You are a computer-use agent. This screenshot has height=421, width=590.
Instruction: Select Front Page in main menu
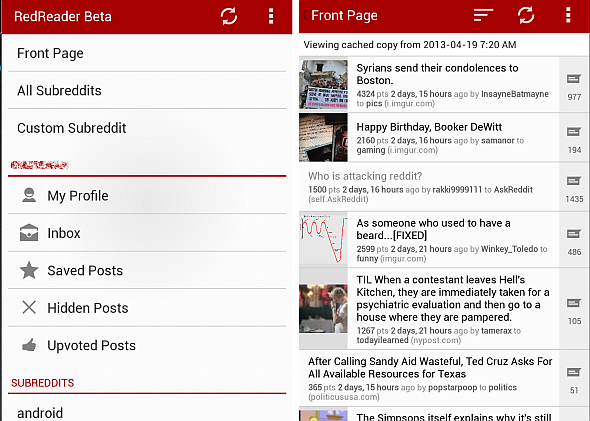(147, 53)
